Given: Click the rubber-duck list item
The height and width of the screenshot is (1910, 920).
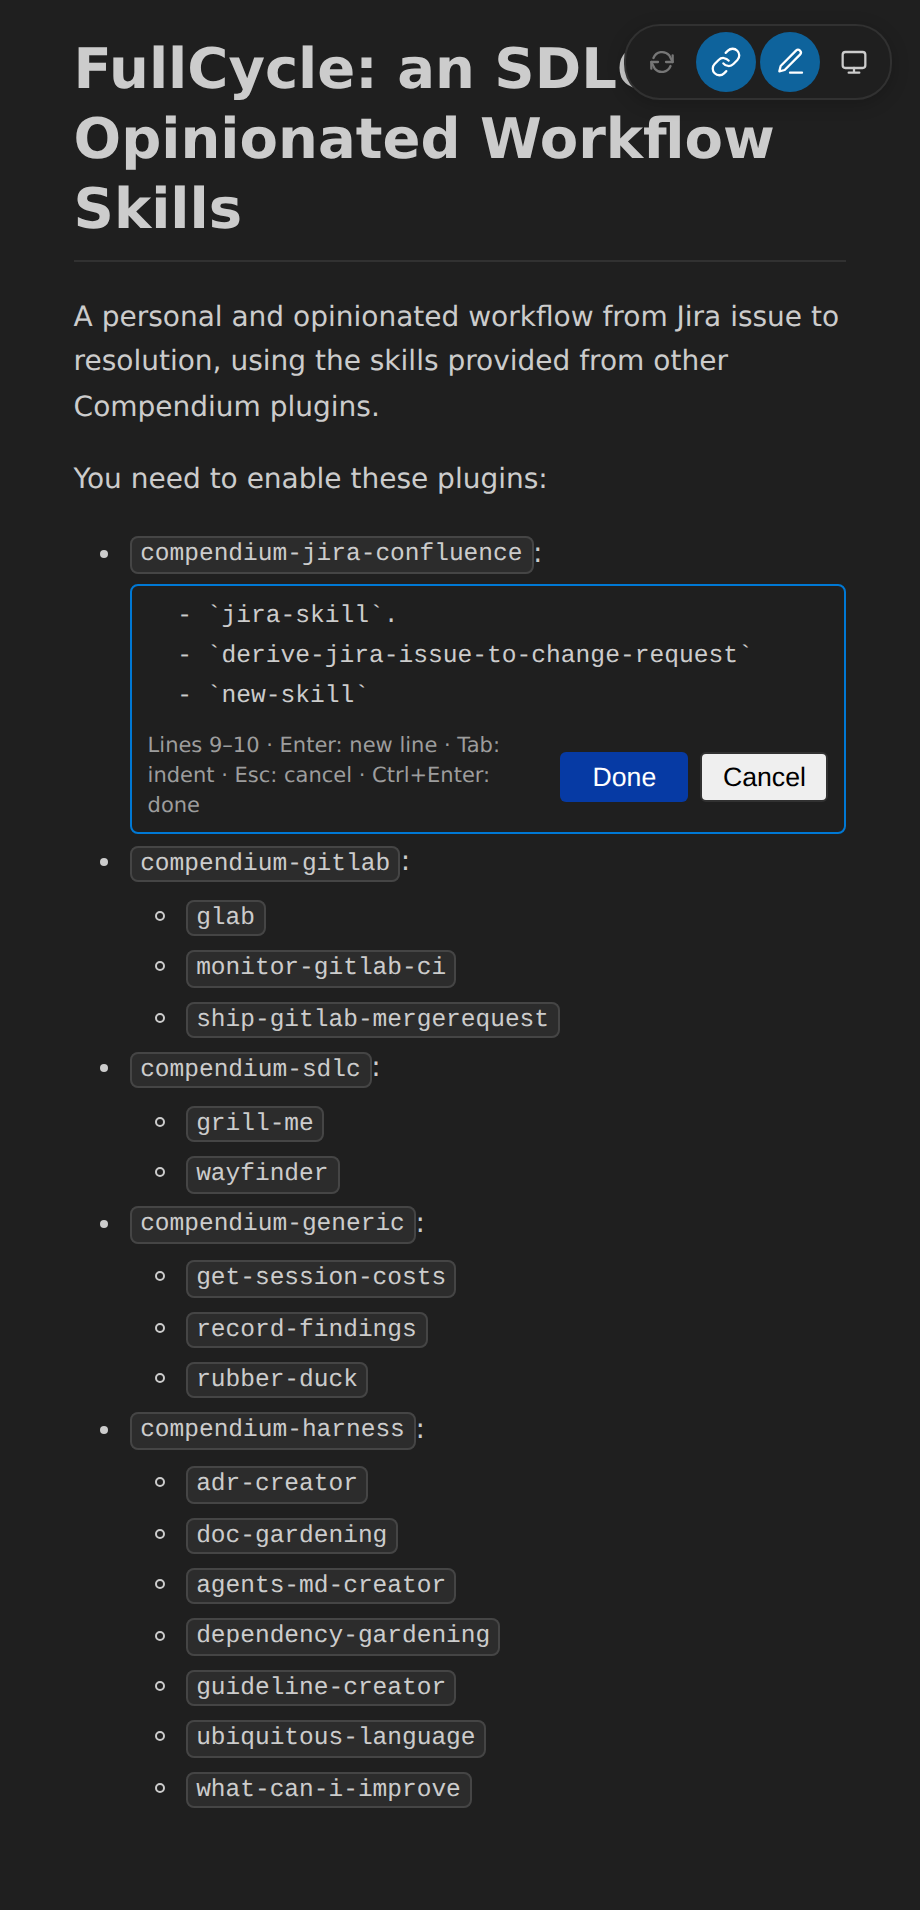Looking at the screenshot, I should point(277,1379).
